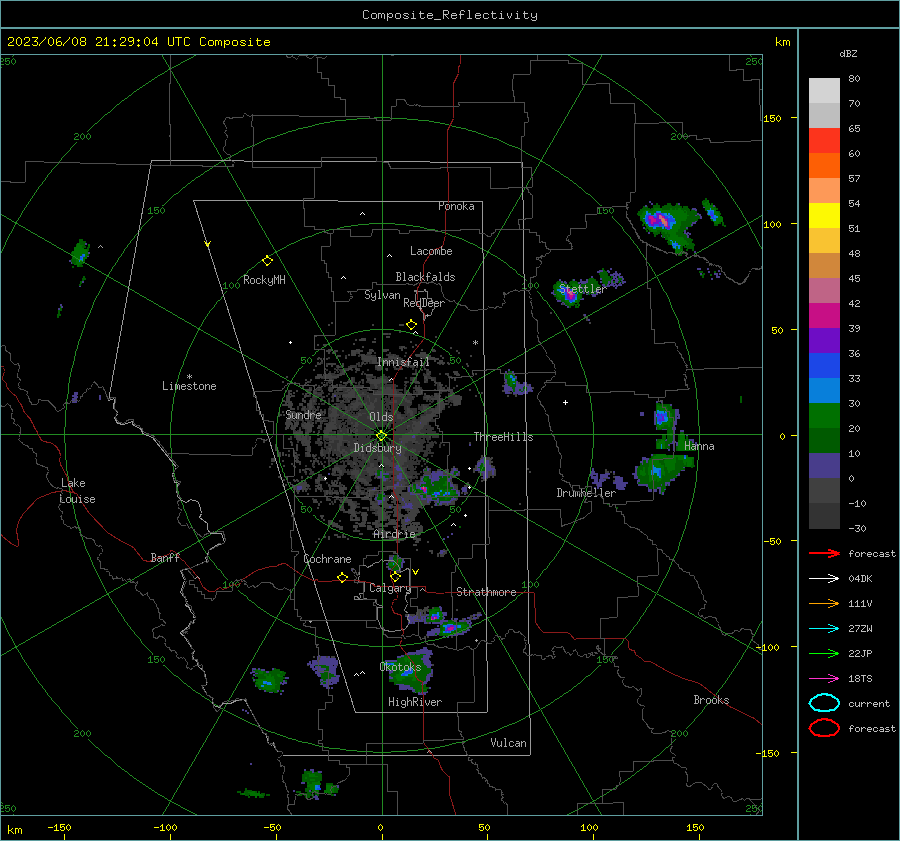
Task: Click the Innisfail town label
Action: (403, 362)
